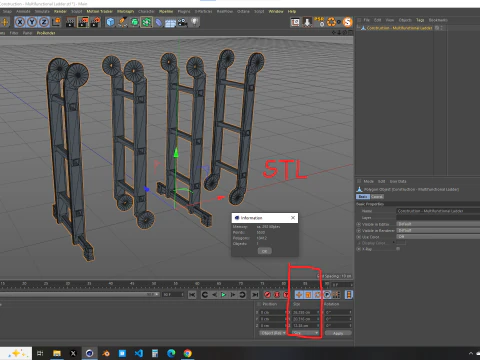The width and height of the screenshot is (480, 360).
Task: Open Google Chrome from taskbar
Action: pos(188,353)
